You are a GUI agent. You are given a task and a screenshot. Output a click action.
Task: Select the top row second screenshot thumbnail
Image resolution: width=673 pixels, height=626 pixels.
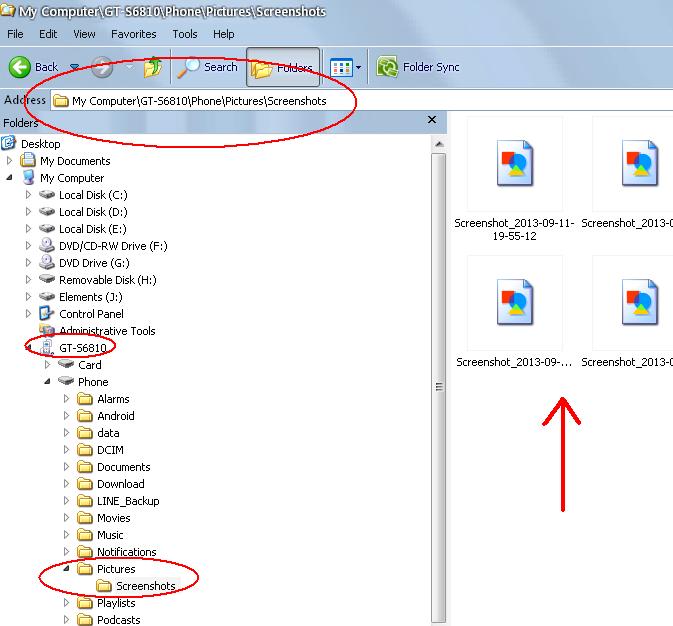pos(633,164)
